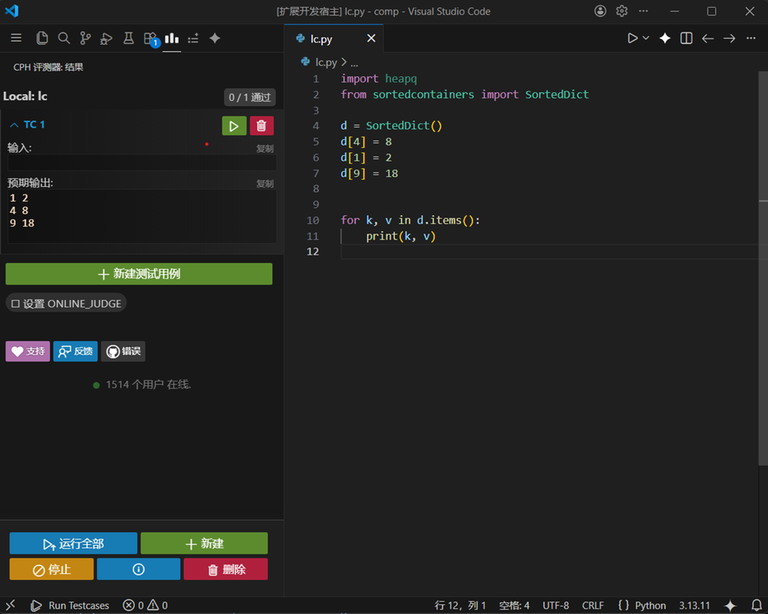Screen dimensions: 768x614
Task: Click the 0 / 1 passed badge
Action: coord(250,97)
